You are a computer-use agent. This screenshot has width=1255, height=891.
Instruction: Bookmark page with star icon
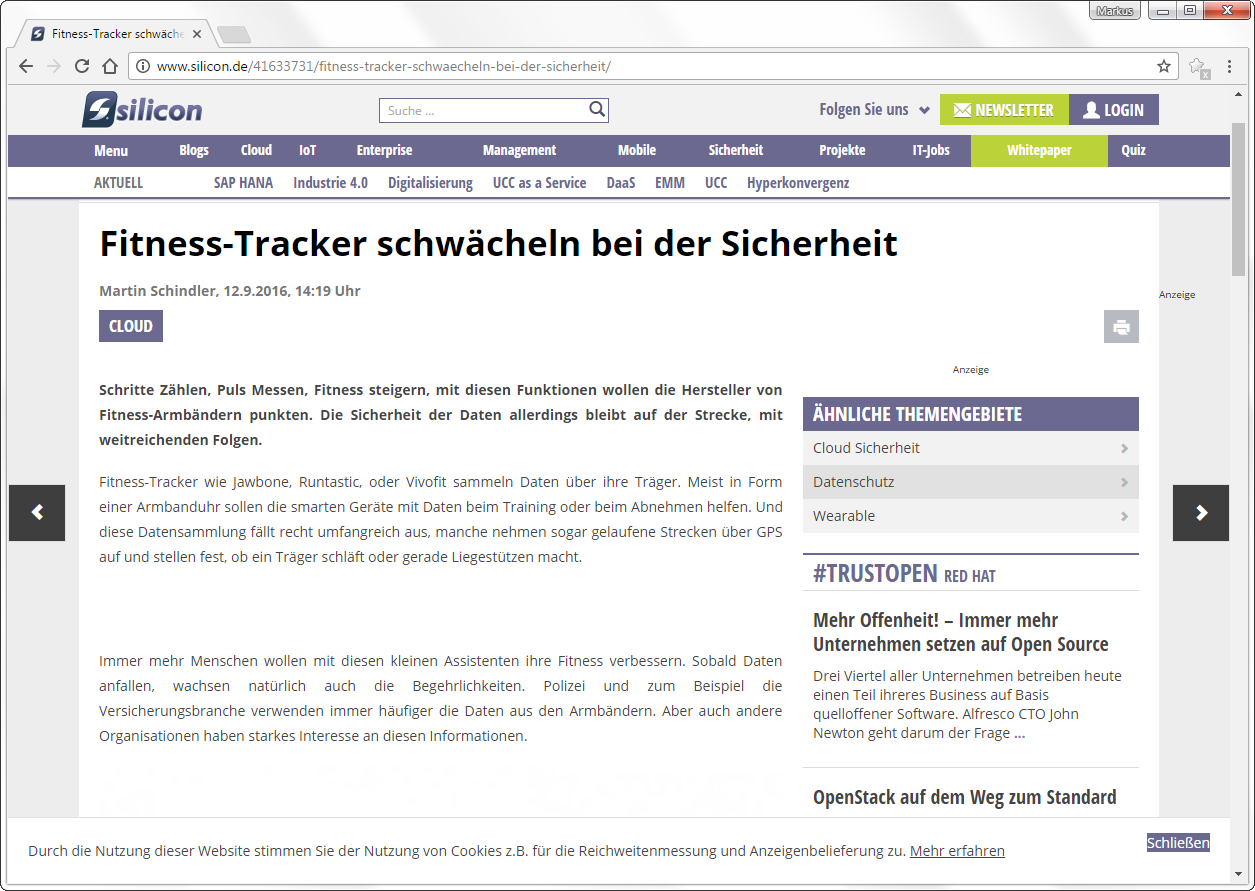coord(1164,66)
